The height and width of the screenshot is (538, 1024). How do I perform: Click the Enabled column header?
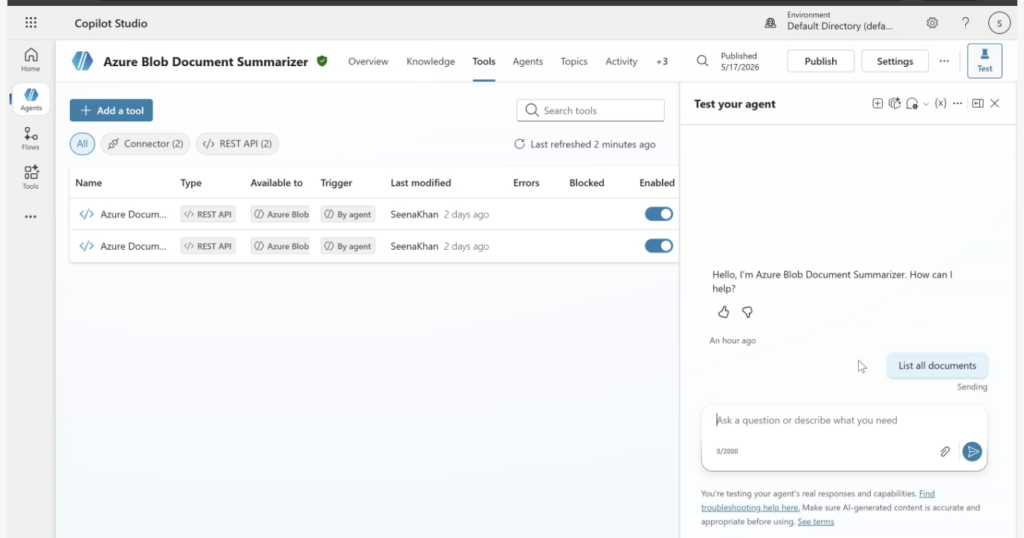[x=657, y=183]
